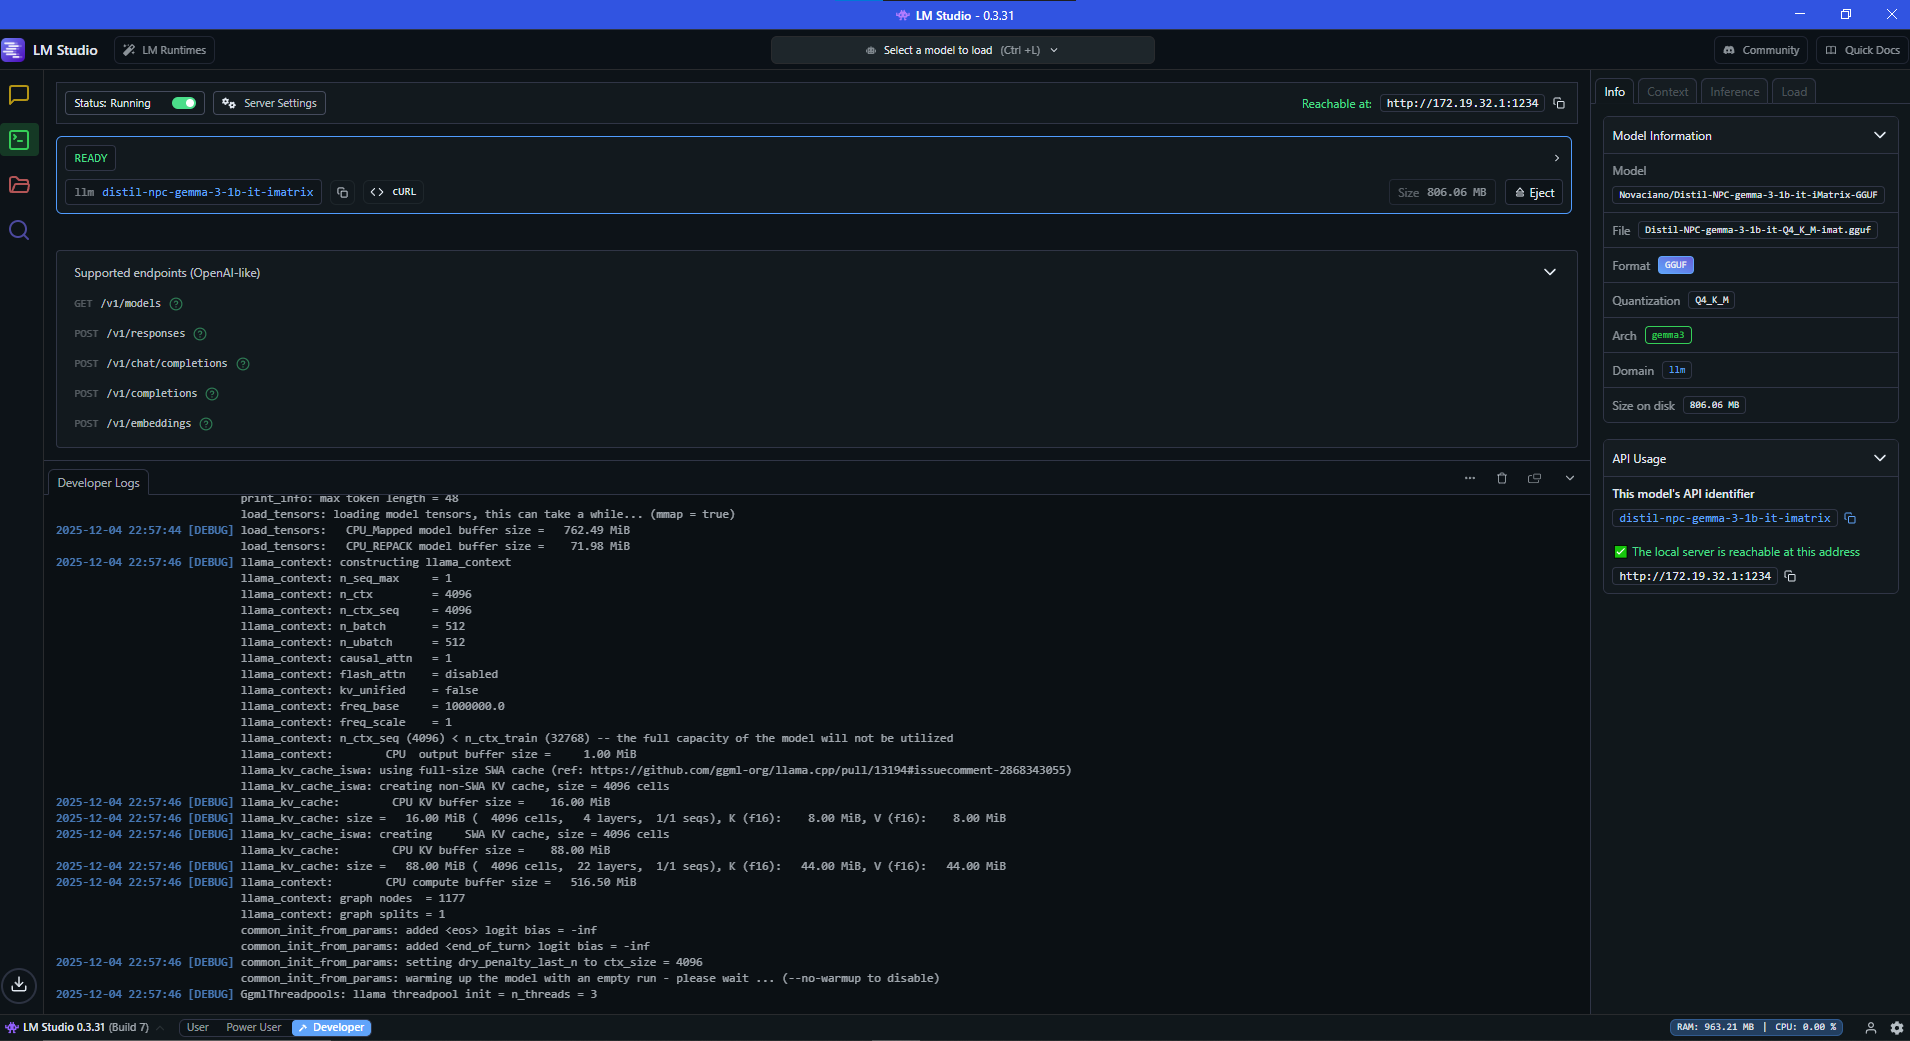The width and height of the screenshot is (1910, 1041).
Task: Open the Select a model to load dropdown
Action: point(962,50)
